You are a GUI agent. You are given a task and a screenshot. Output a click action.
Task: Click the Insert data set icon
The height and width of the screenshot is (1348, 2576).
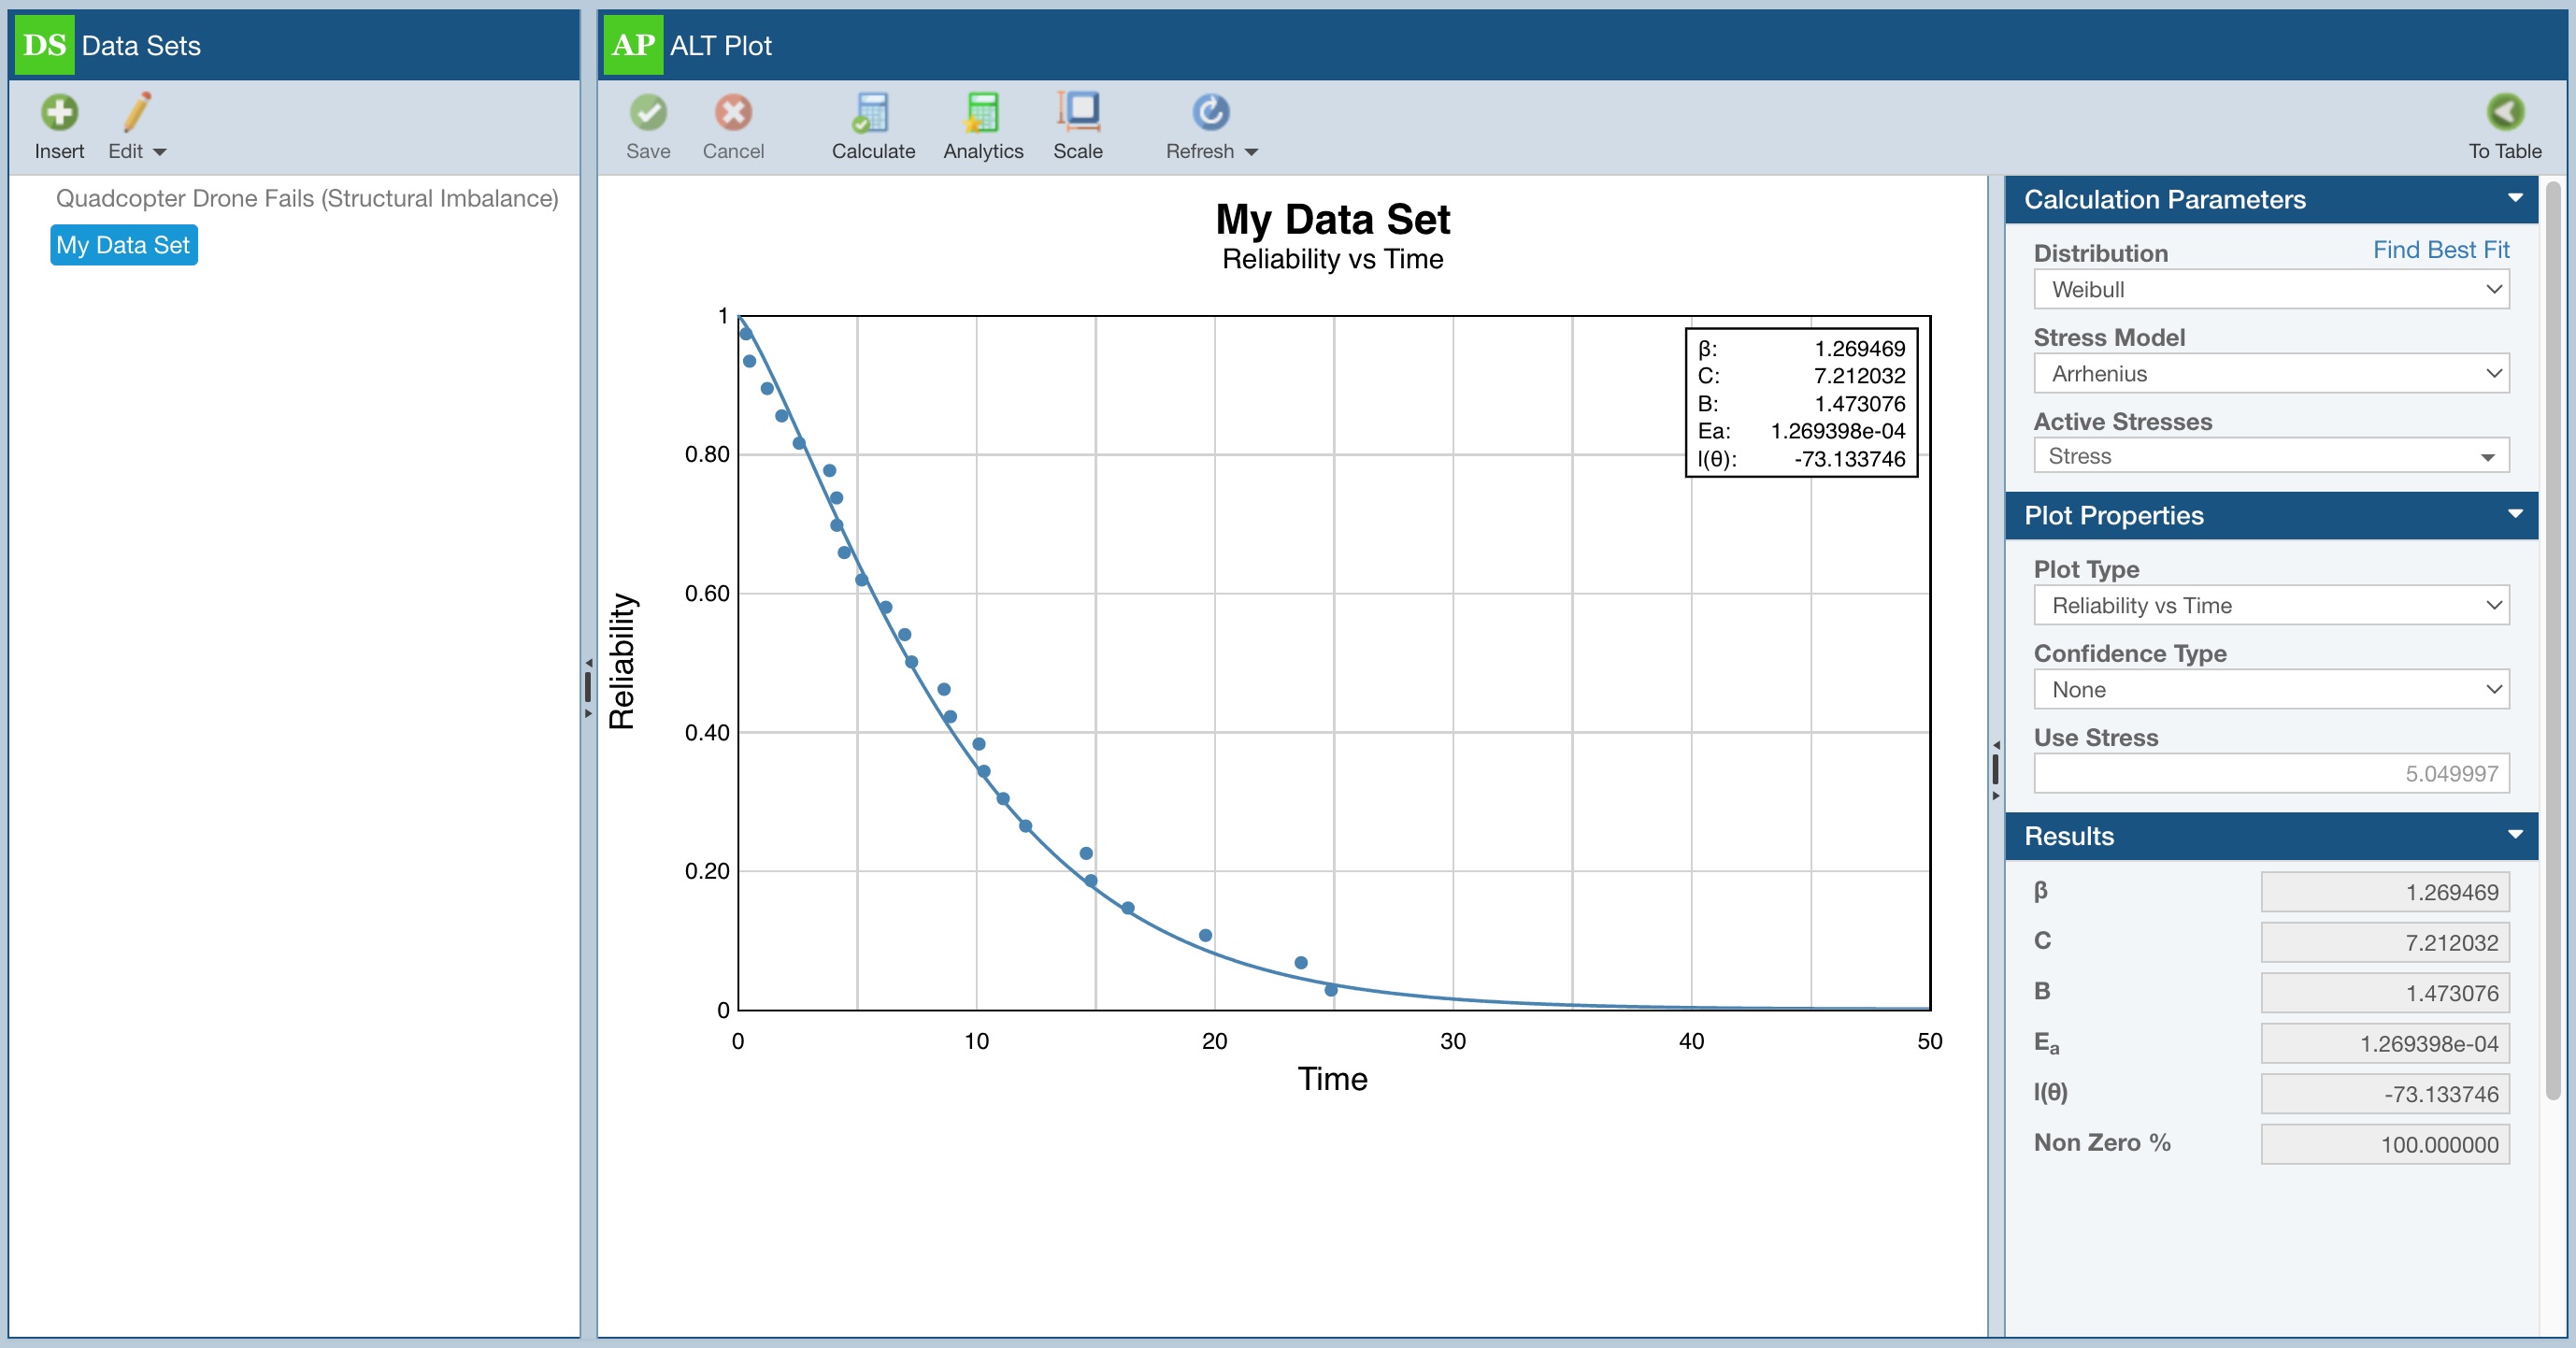point(59,114)
